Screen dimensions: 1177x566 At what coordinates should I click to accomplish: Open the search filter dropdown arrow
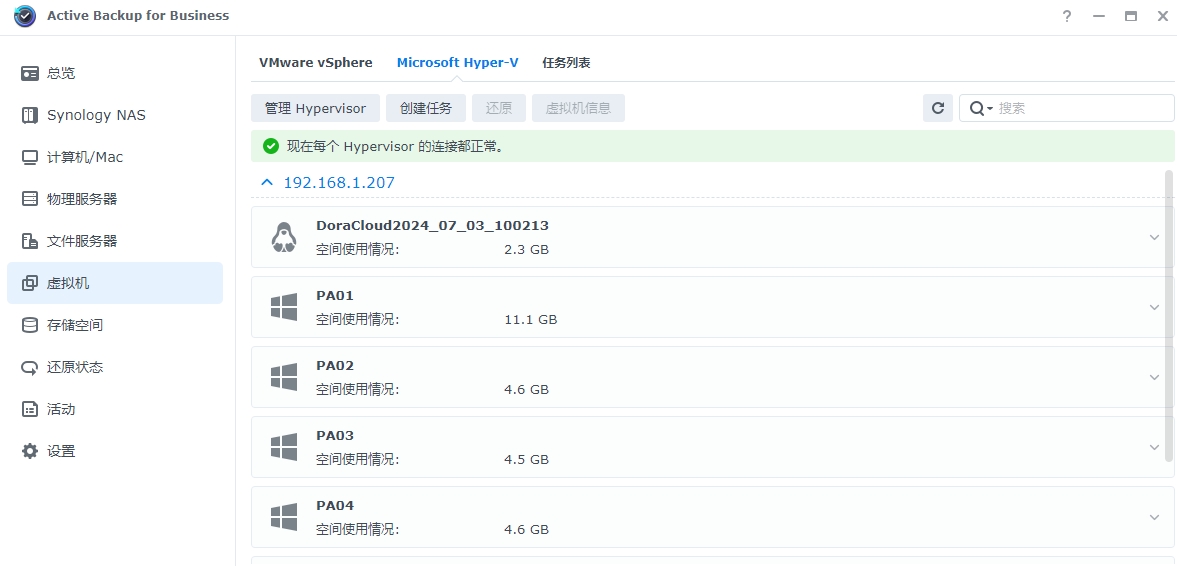(x=990, y=108)
